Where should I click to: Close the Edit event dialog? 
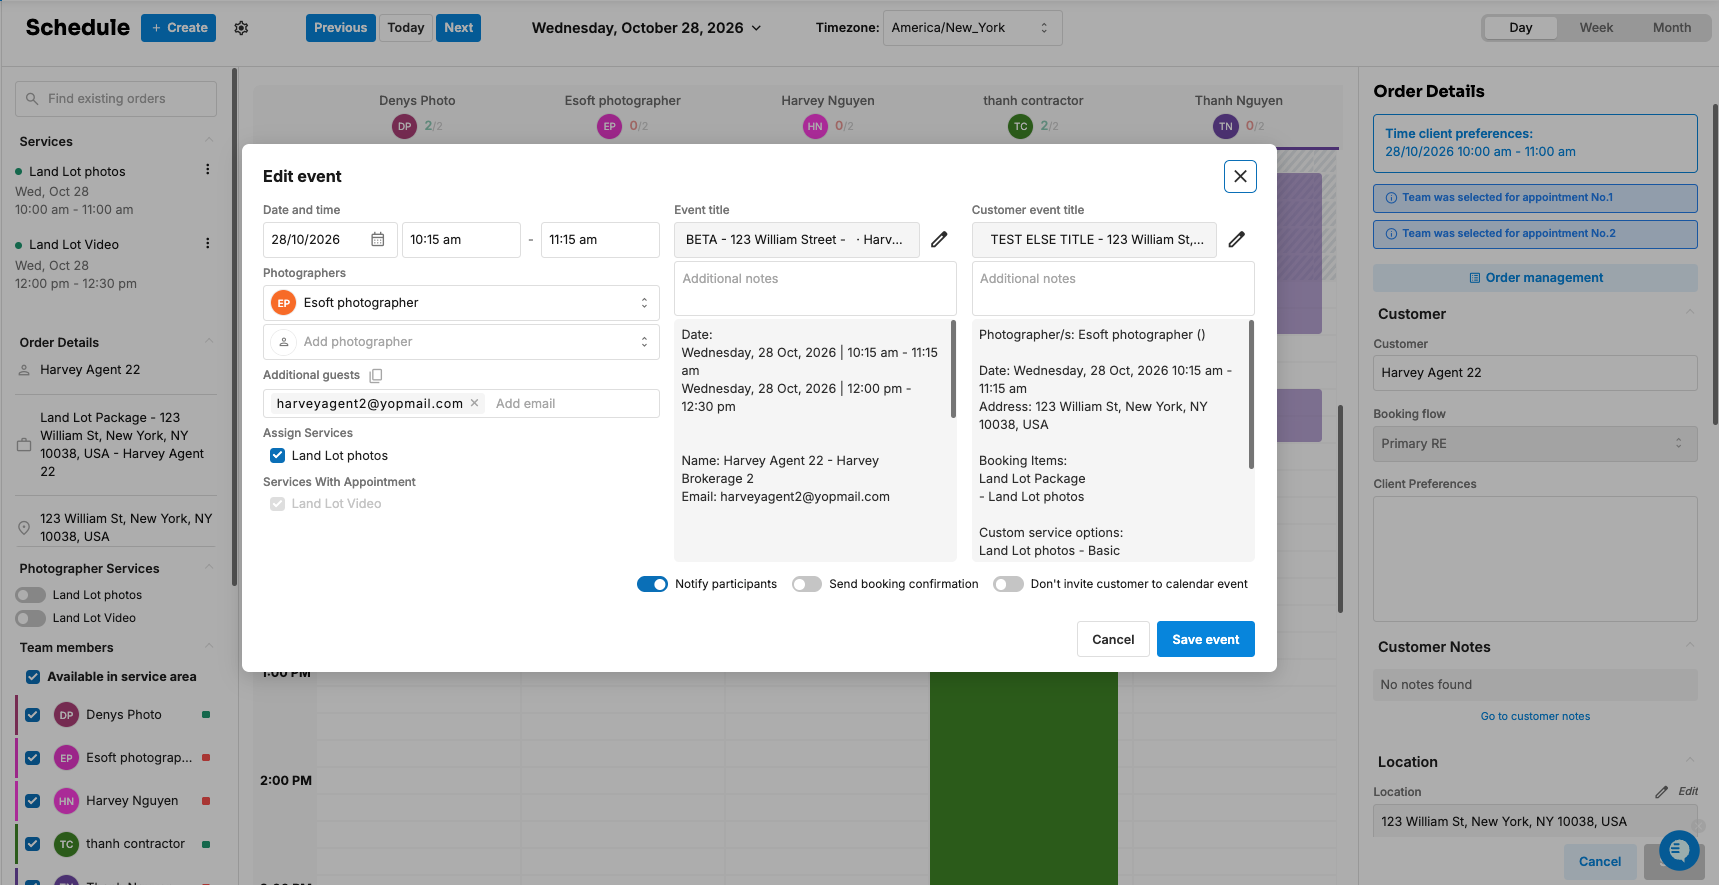pos(1240,176)
